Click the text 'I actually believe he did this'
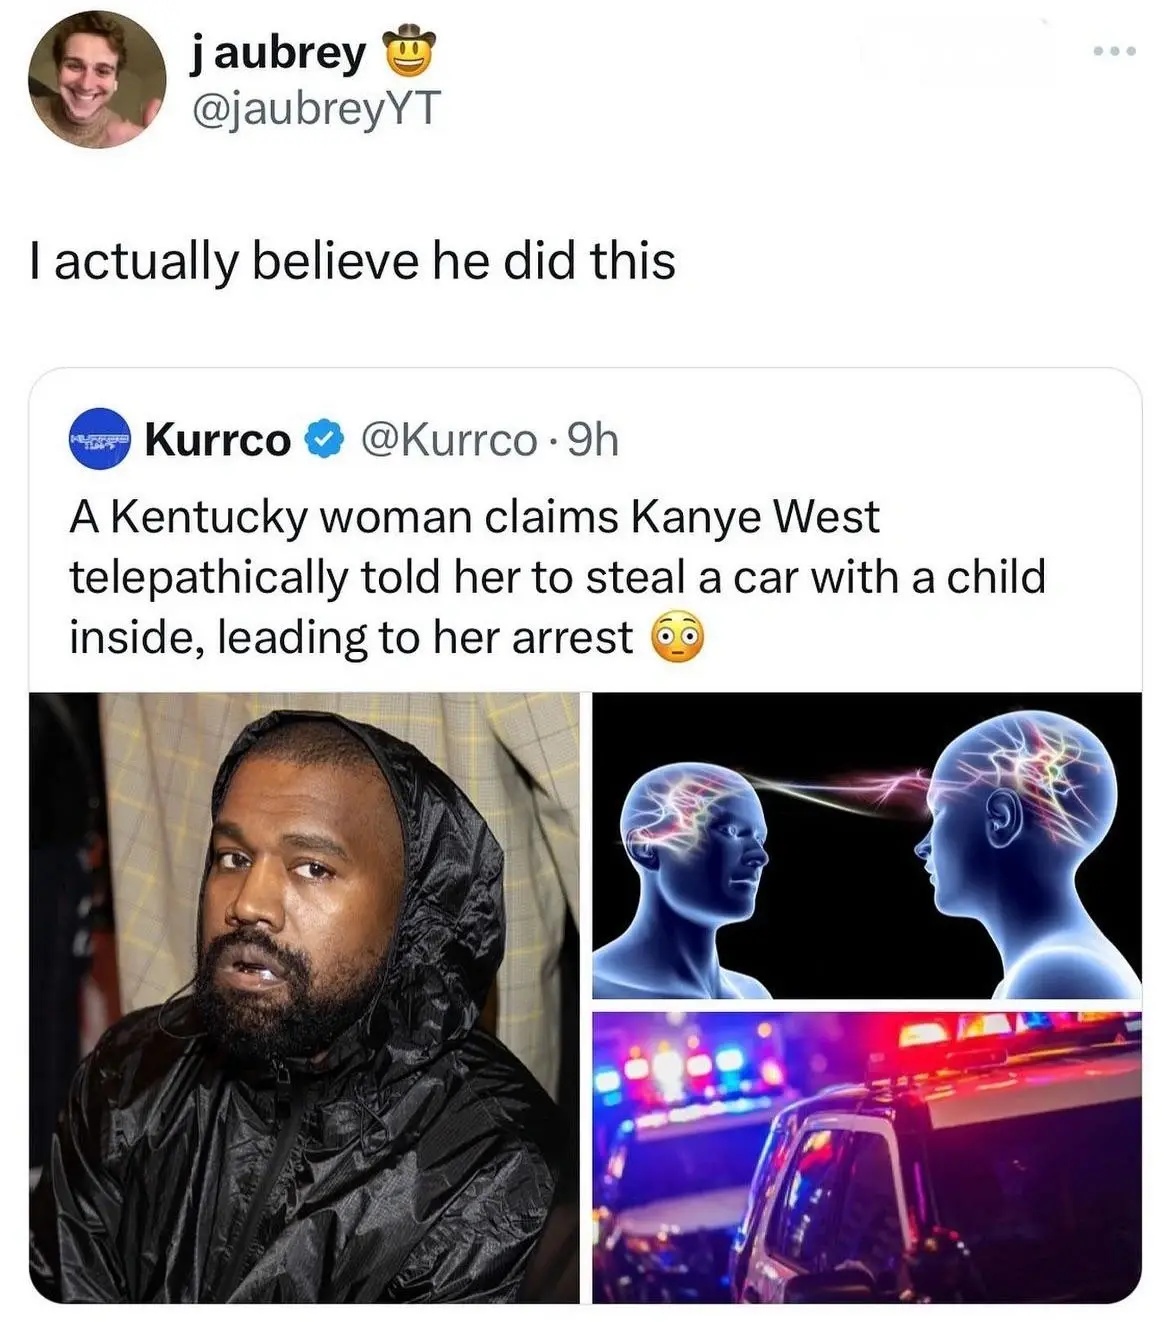Viewport: 1170px width, 1322px height. (x=353, y=261)
